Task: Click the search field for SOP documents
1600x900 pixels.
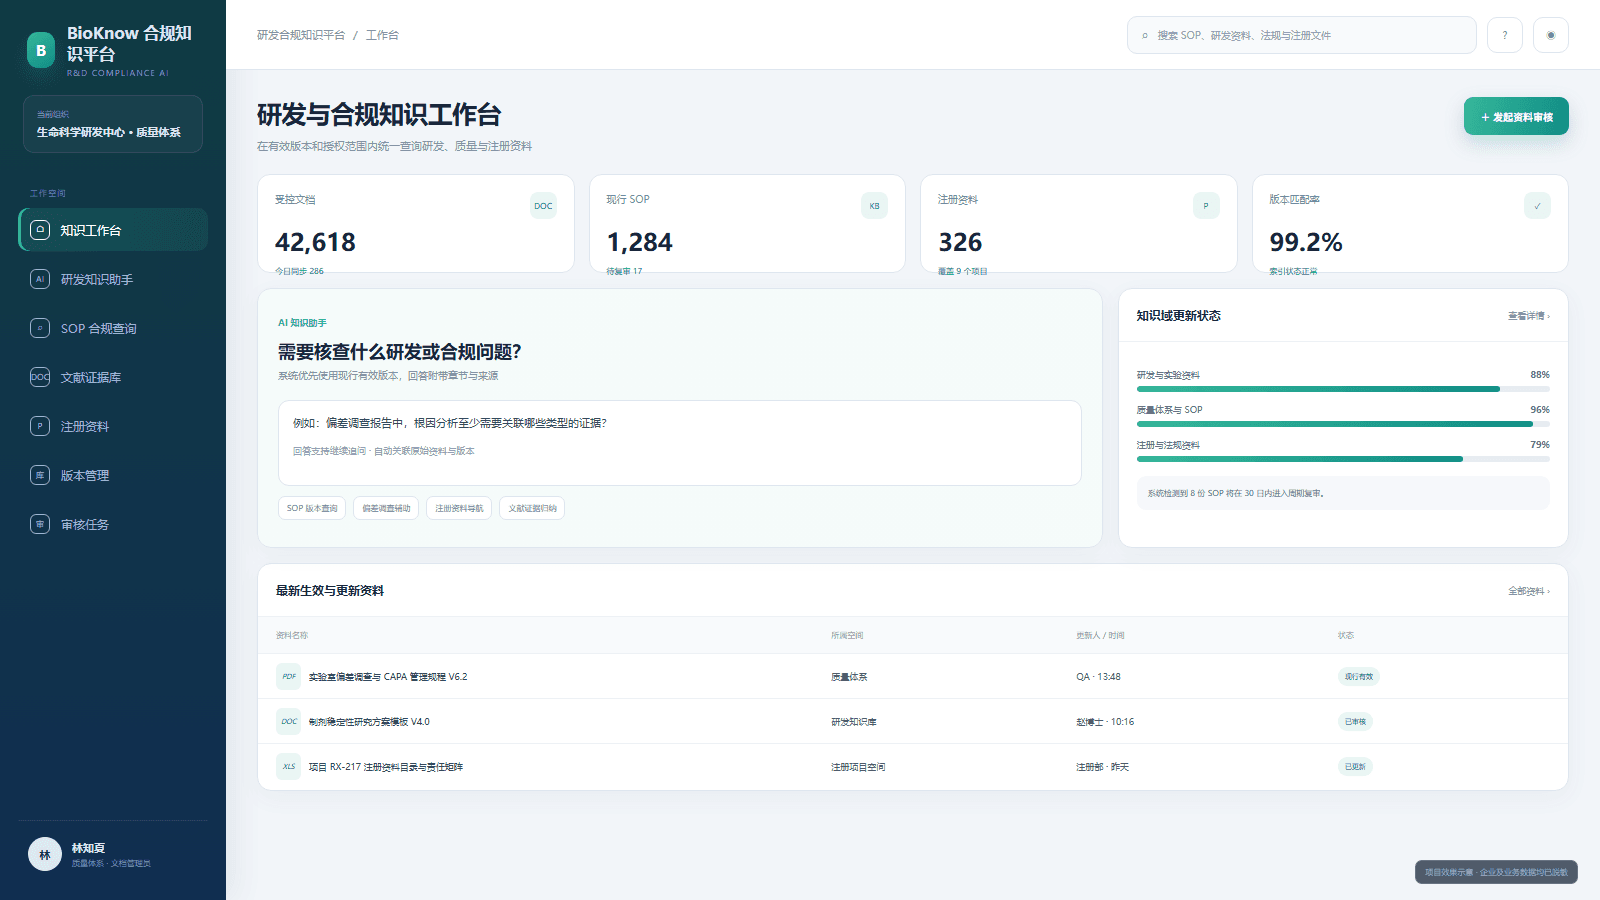Action: click(x=1301, y=35)
